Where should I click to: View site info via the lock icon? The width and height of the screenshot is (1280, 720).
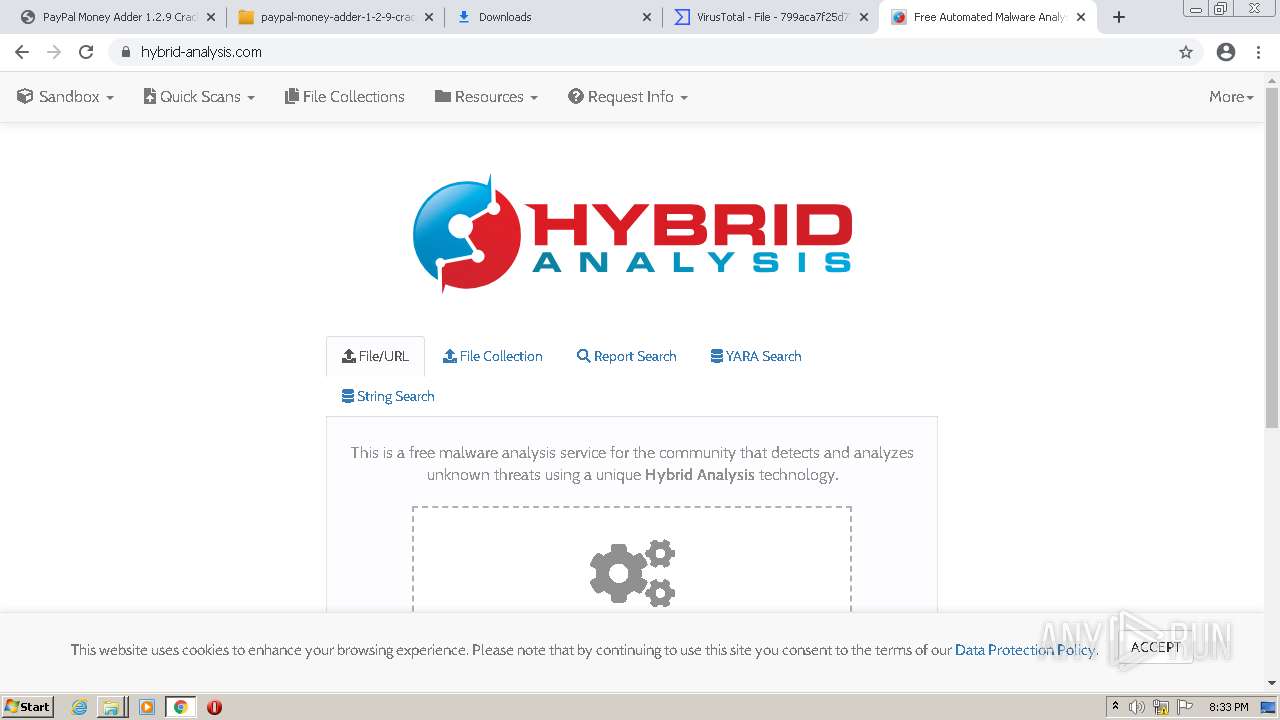click(125, 52)
